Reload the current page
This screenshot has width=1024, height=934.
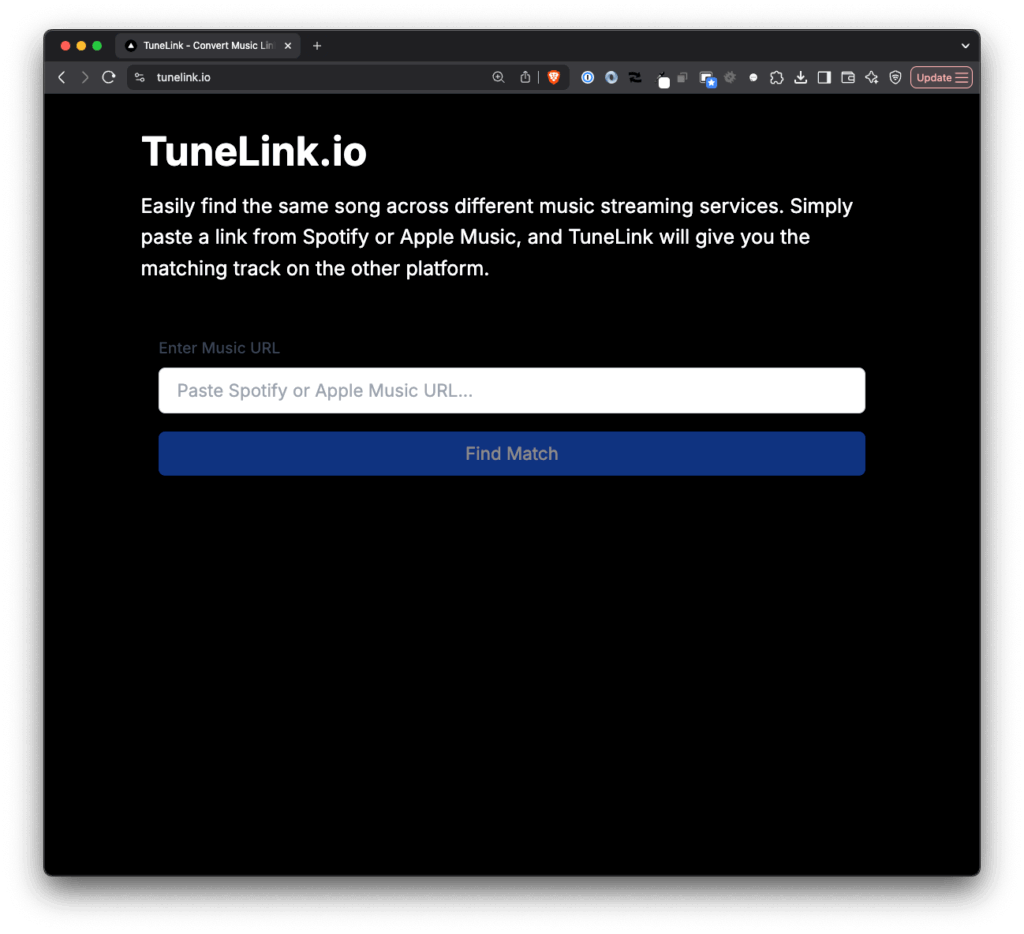(x=109, y=77)
